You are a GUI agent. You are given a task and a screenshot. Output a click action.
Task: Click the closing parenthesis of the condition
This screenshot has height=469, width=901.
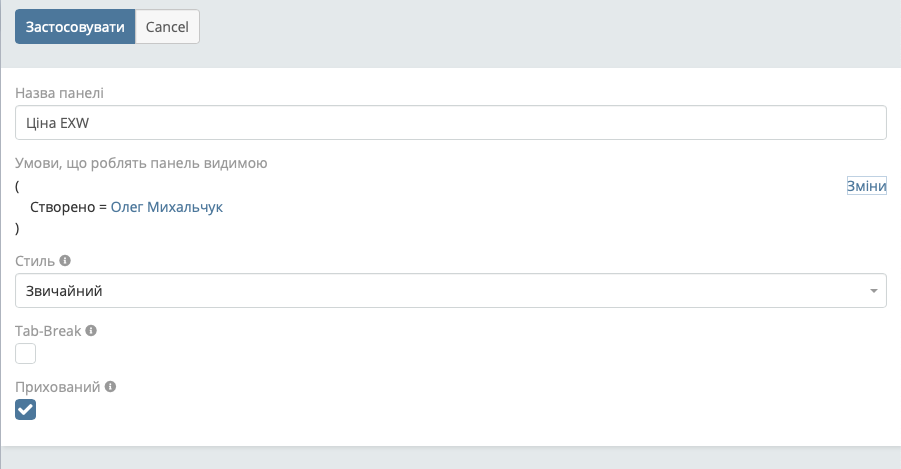[18, 229]
